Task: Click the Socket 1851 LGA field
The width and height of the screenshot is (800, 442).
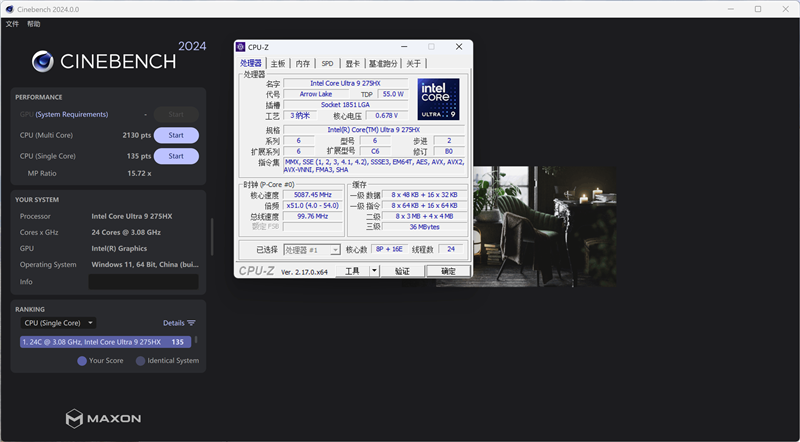Action: 345,105
